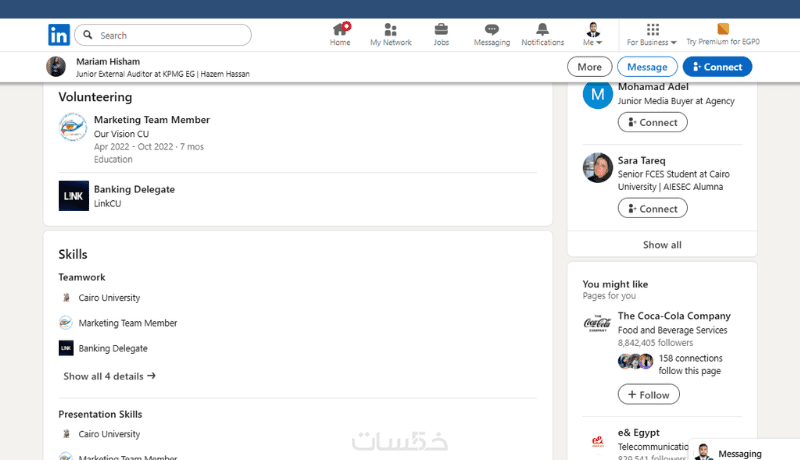Click the Premium gold square icon
This screenshot has height=460, width=800.
tap(723, 29)
